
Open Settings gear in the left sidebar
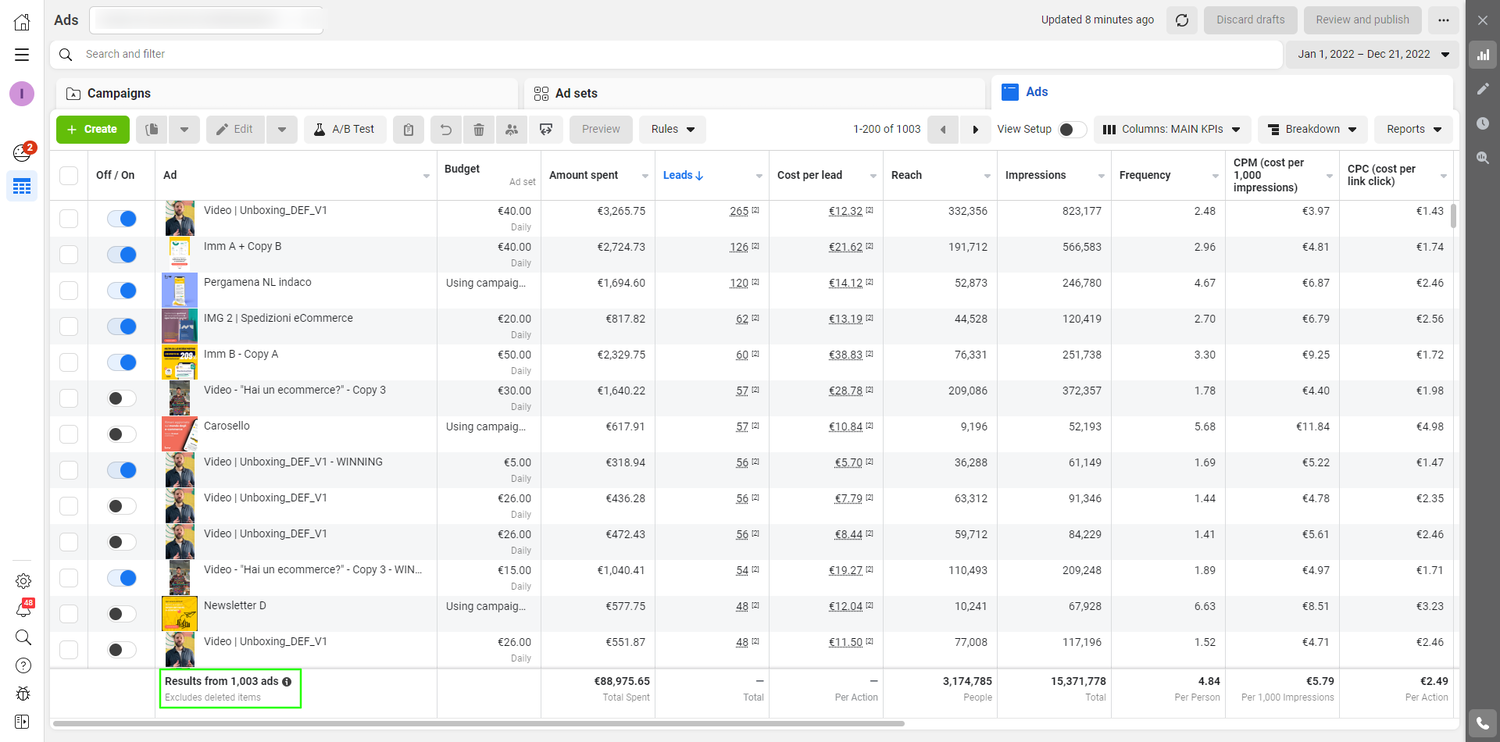tap(22, 581)
